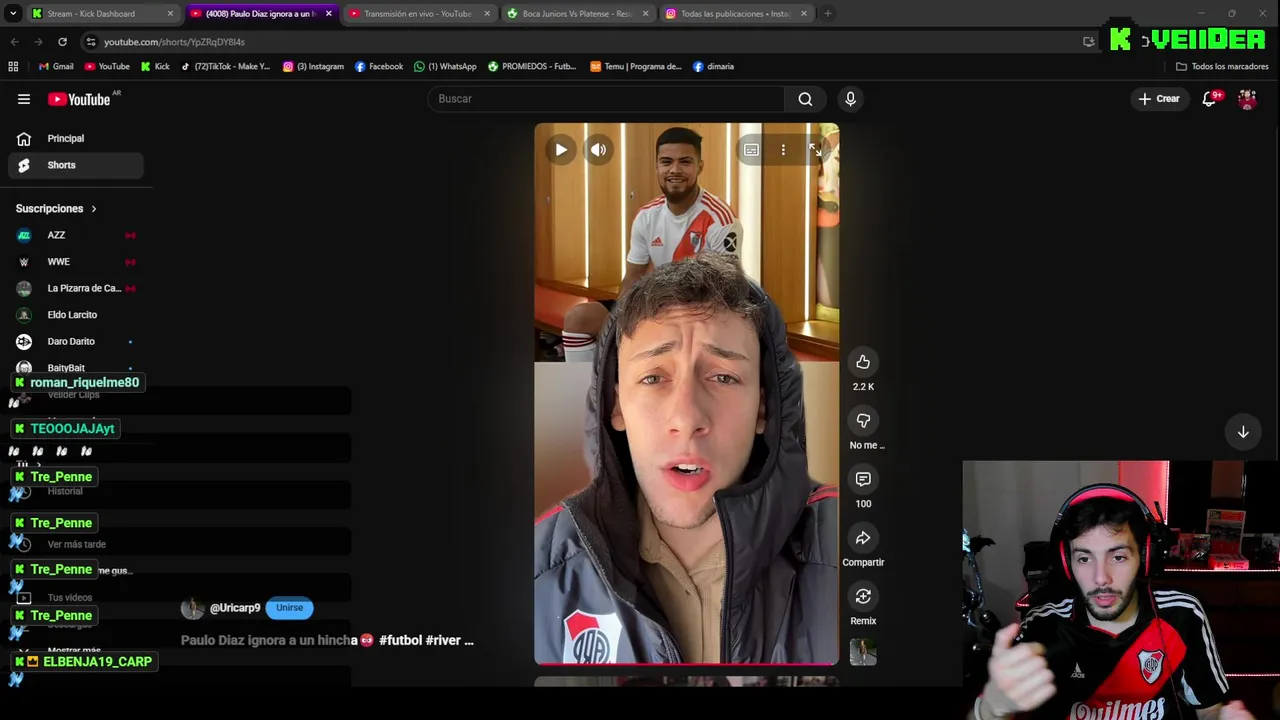Start voice search with microphone icon
Screen dimensions: 1280x720
[850, 99]
